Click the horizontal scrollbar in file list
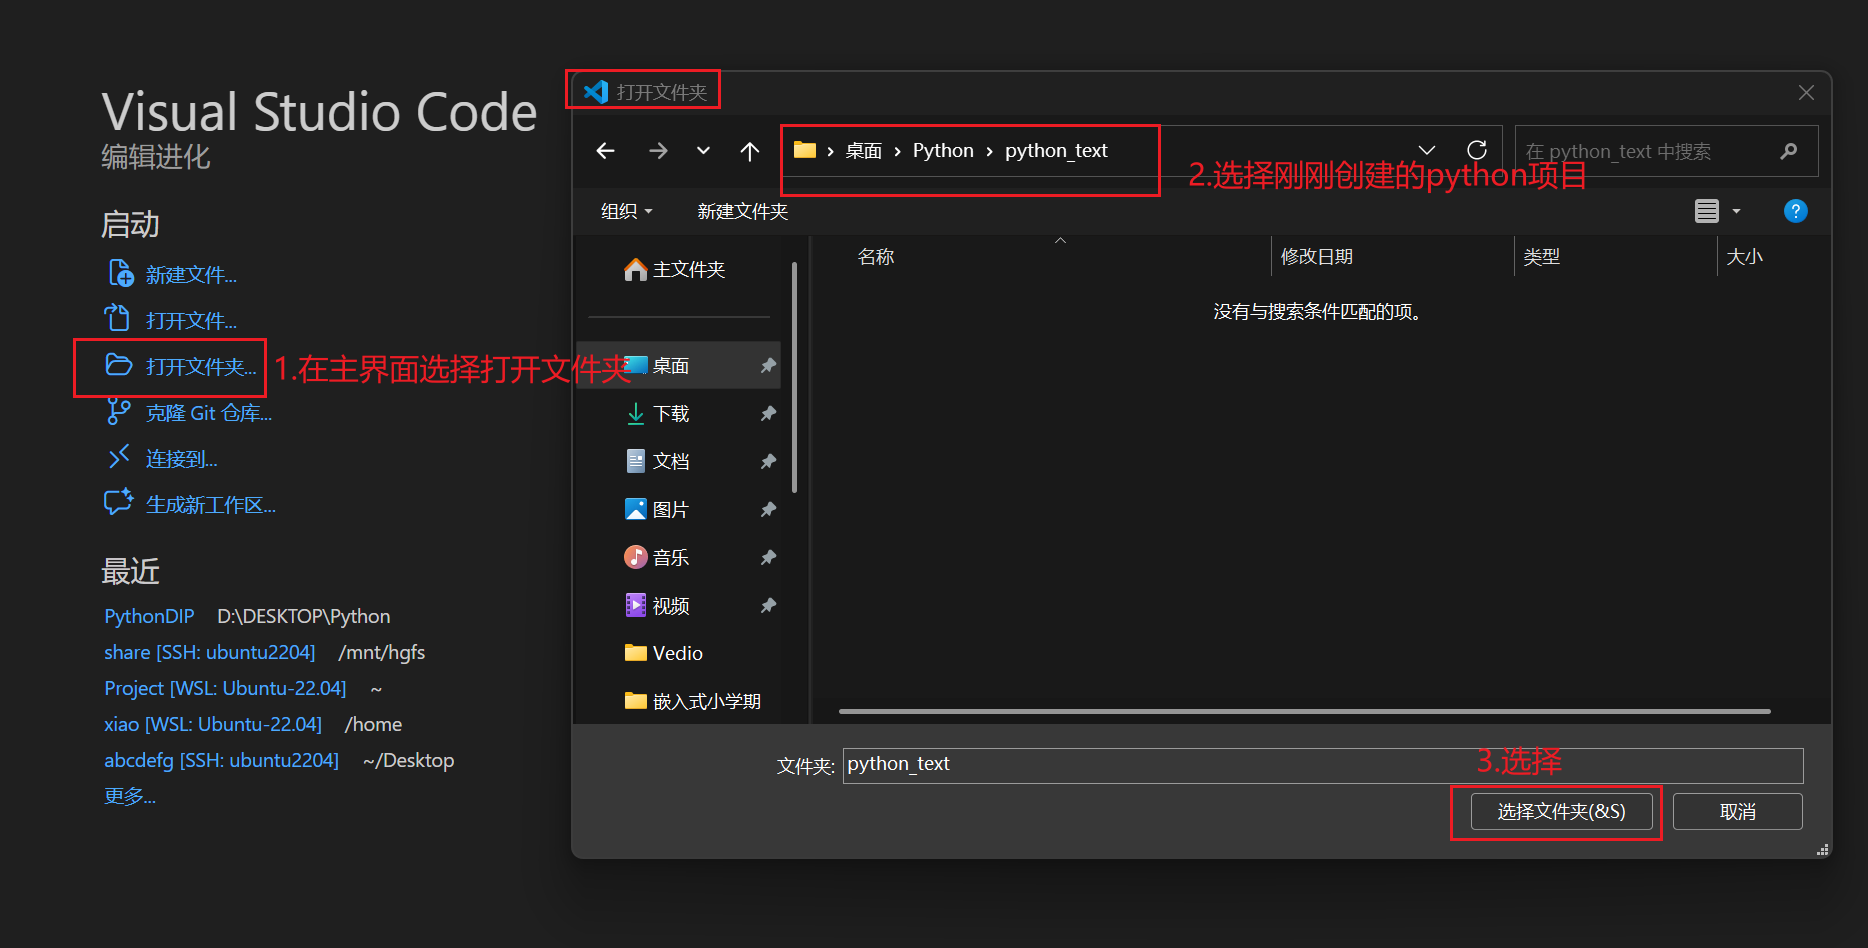Image resolution: width=1868 pixels, height=948 pixels. pyautogui.click(x=1304, y=712)
